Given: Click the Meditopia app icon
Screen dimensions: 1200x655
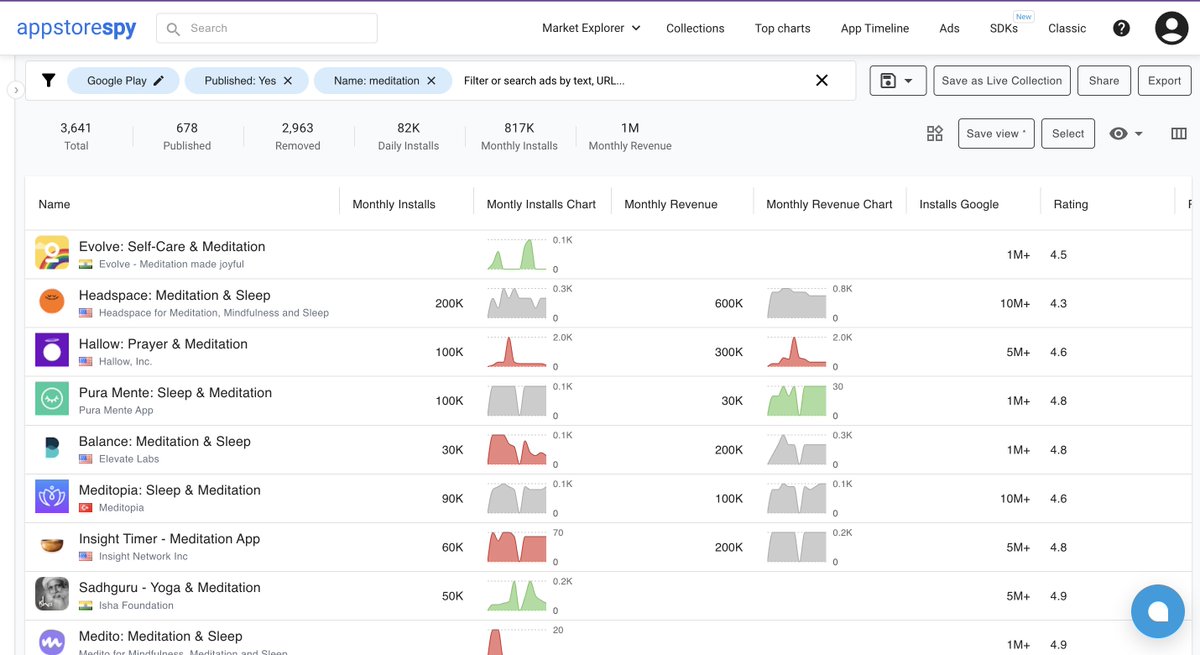Looking at the screenshot, I should coord(52,498).
